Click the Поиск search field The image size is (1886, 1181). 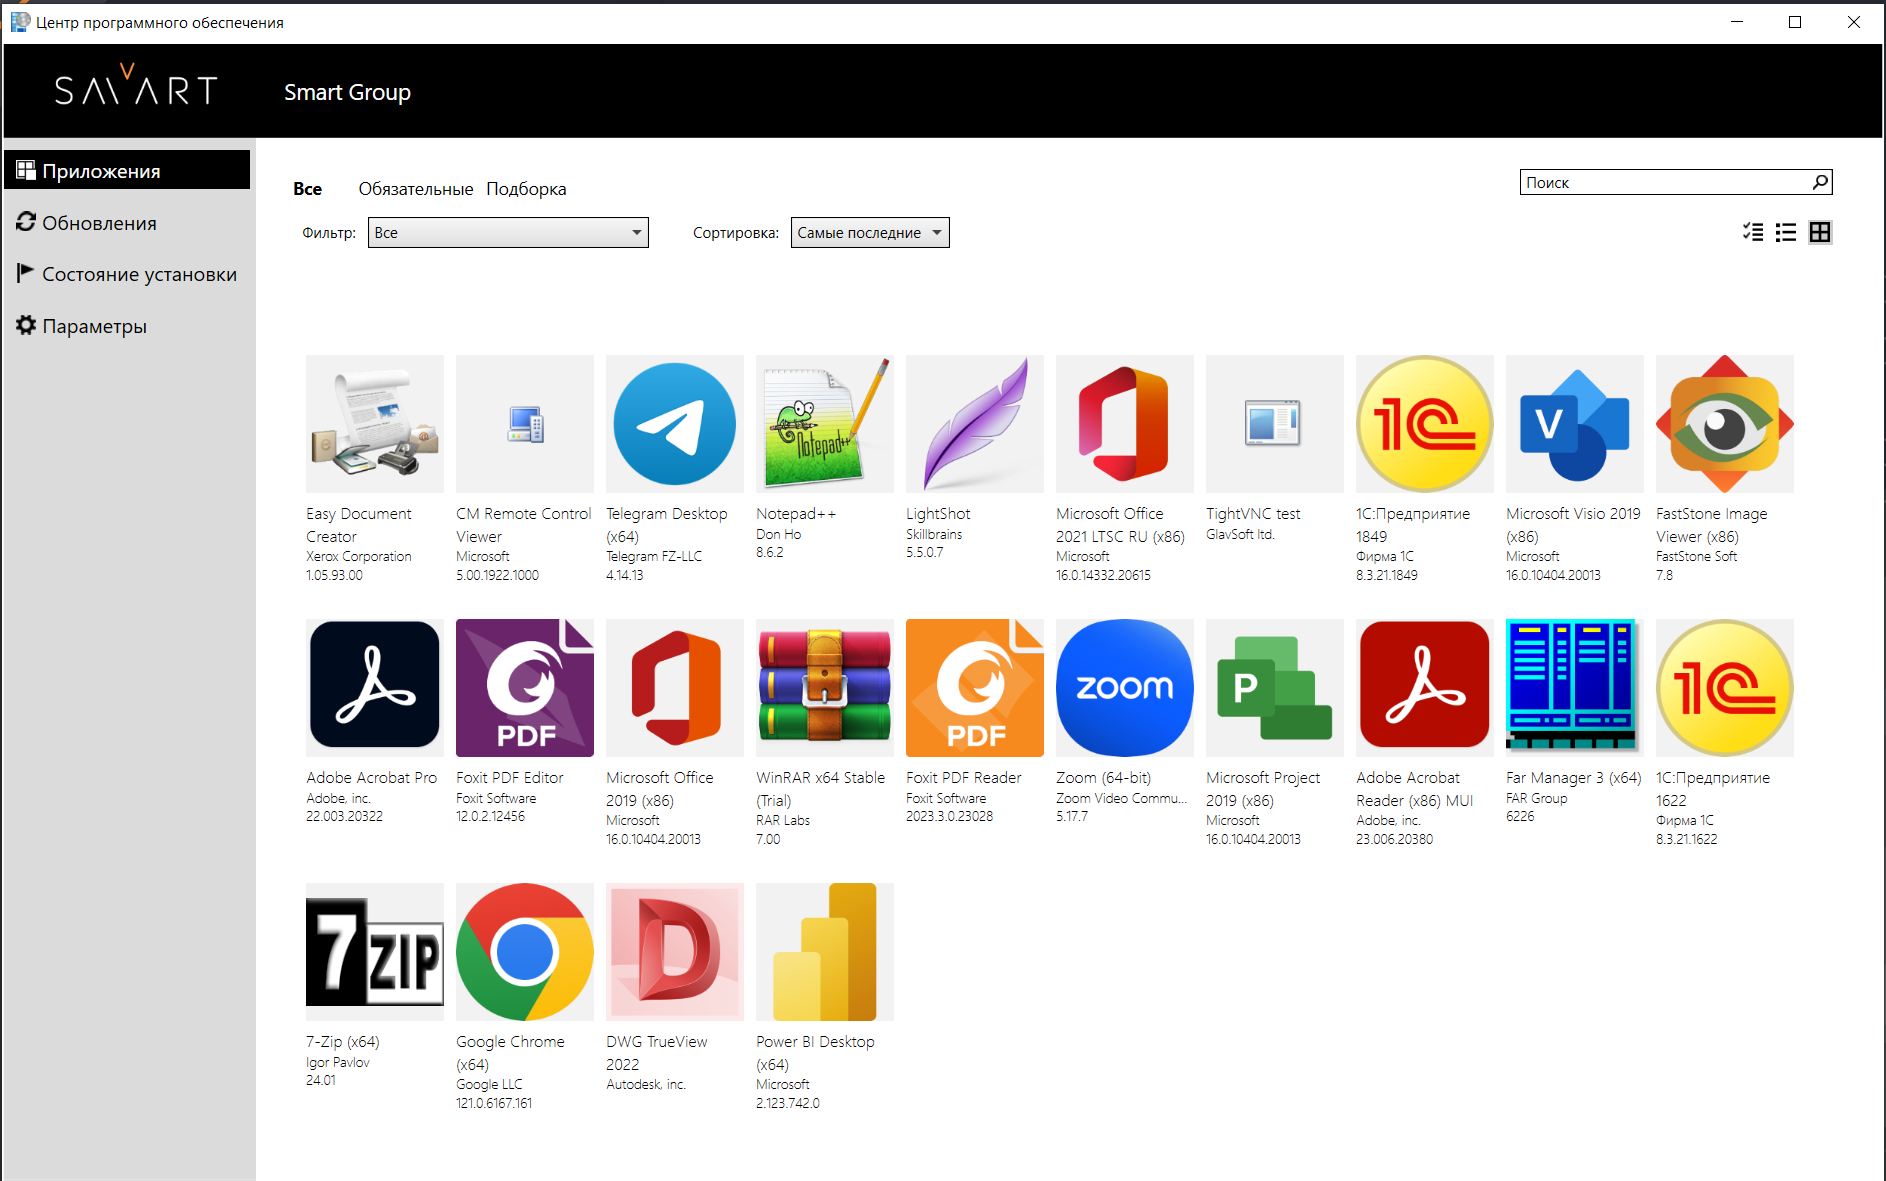(1664, 182)
